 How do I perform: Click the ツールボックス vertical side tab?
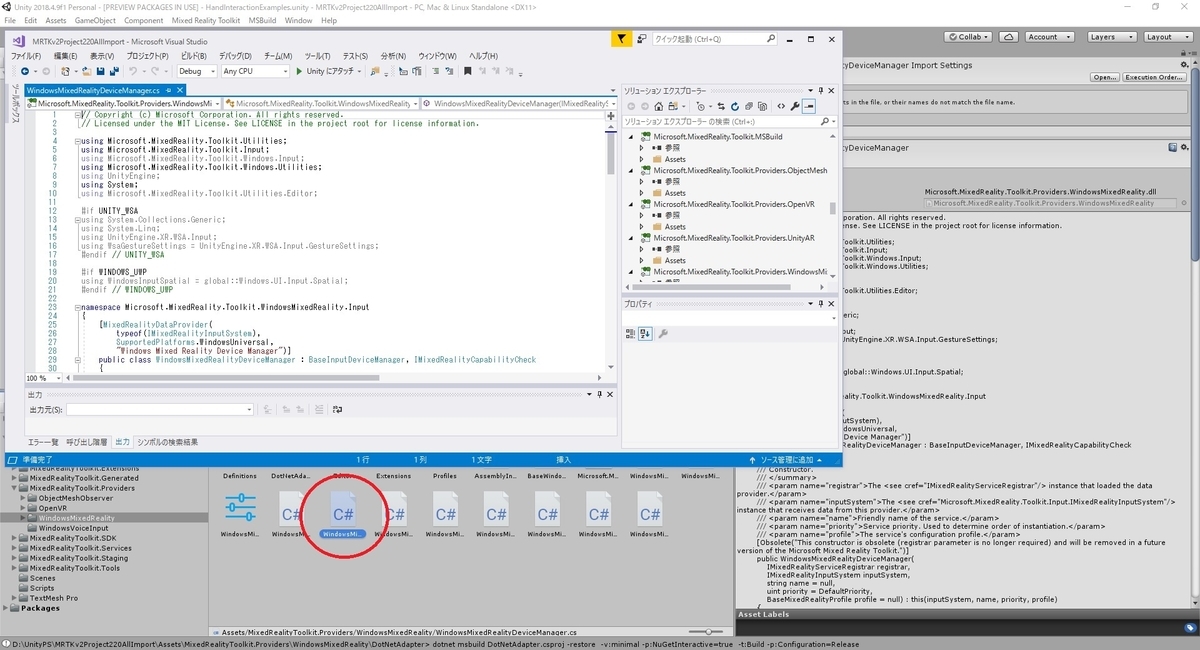(x=14, y=105)
